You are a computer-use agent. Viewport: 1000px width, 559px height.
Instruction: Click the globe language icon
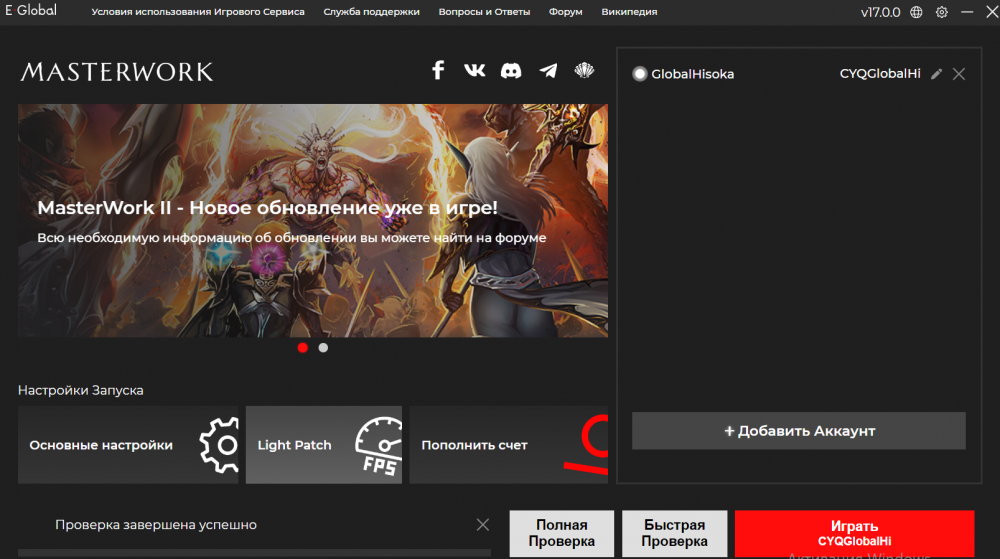(x=916, y=12)
